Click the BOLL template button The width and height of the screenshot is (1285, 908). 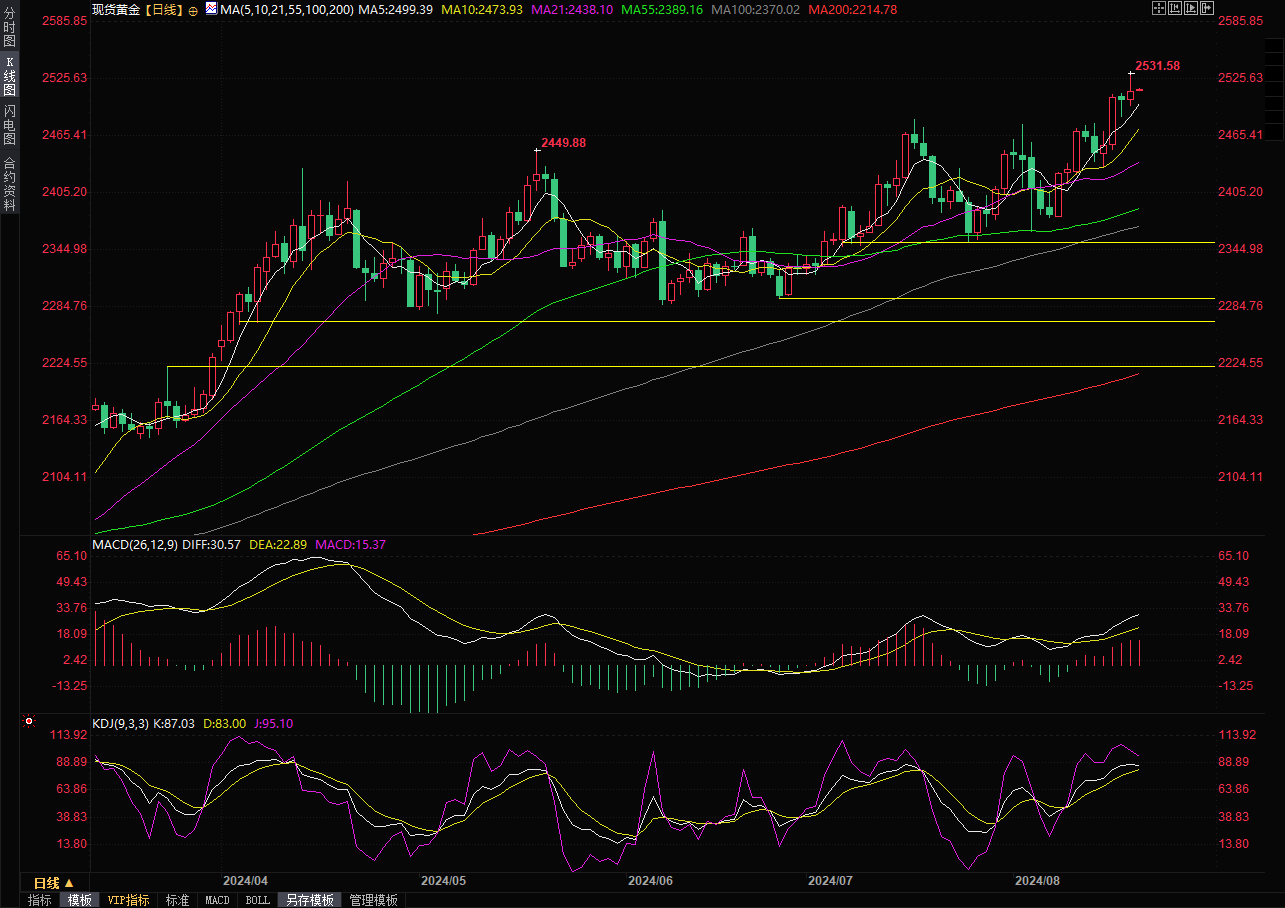[257, 900]
